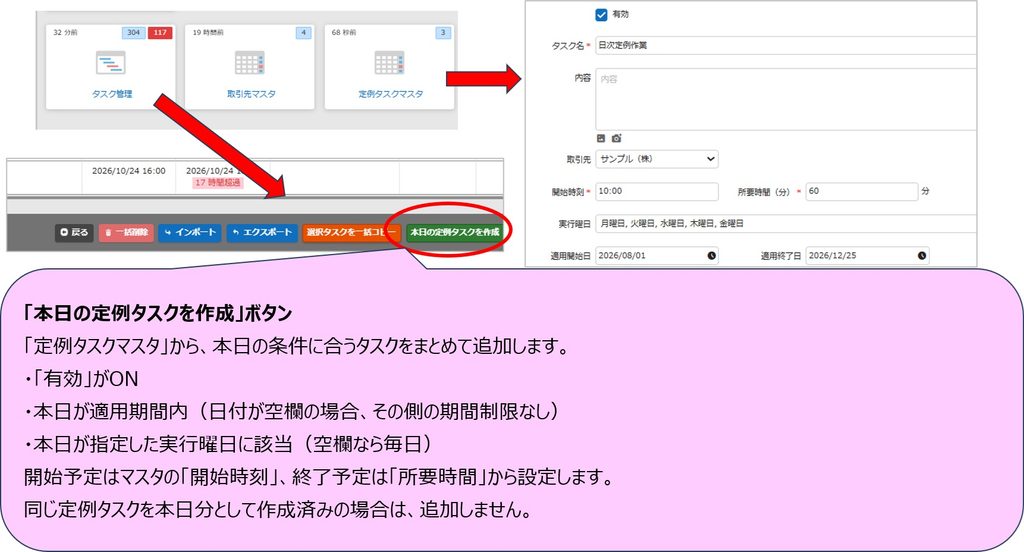This screenshot has height=552, width=1024.
Task: Click the 適用開始日 field 2026/08/01
Action: tap(657, 255)
